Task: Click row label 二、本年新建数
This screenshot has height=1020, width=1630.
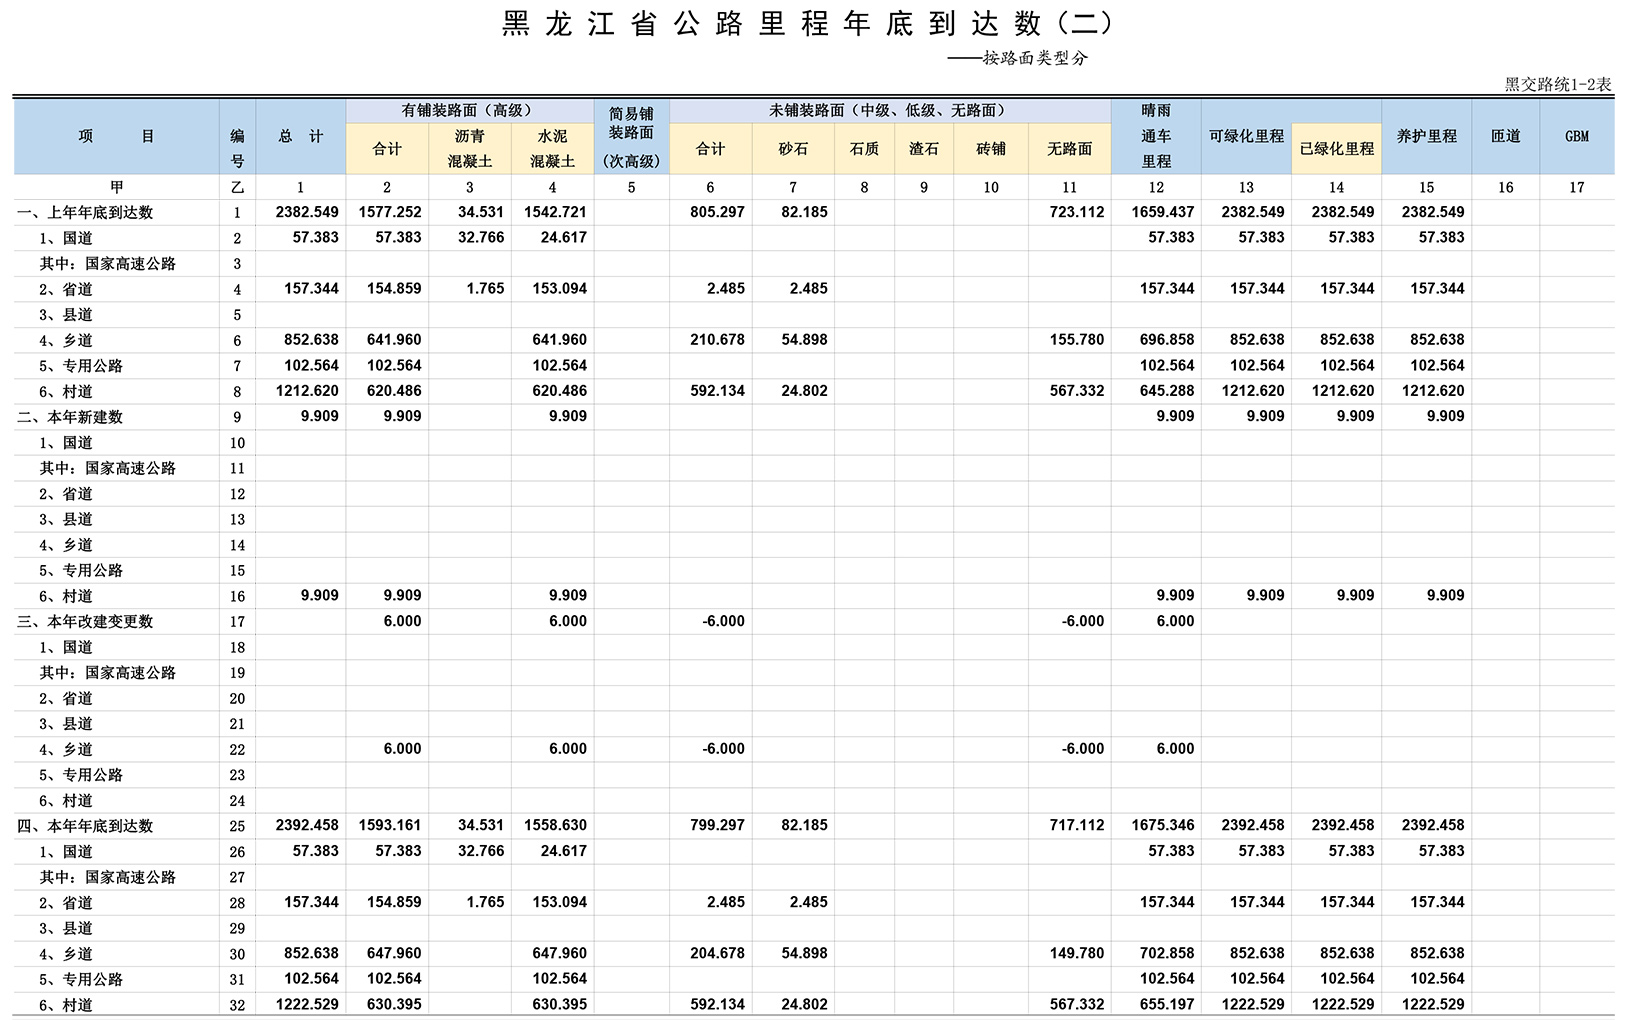Action: (70, 417)
